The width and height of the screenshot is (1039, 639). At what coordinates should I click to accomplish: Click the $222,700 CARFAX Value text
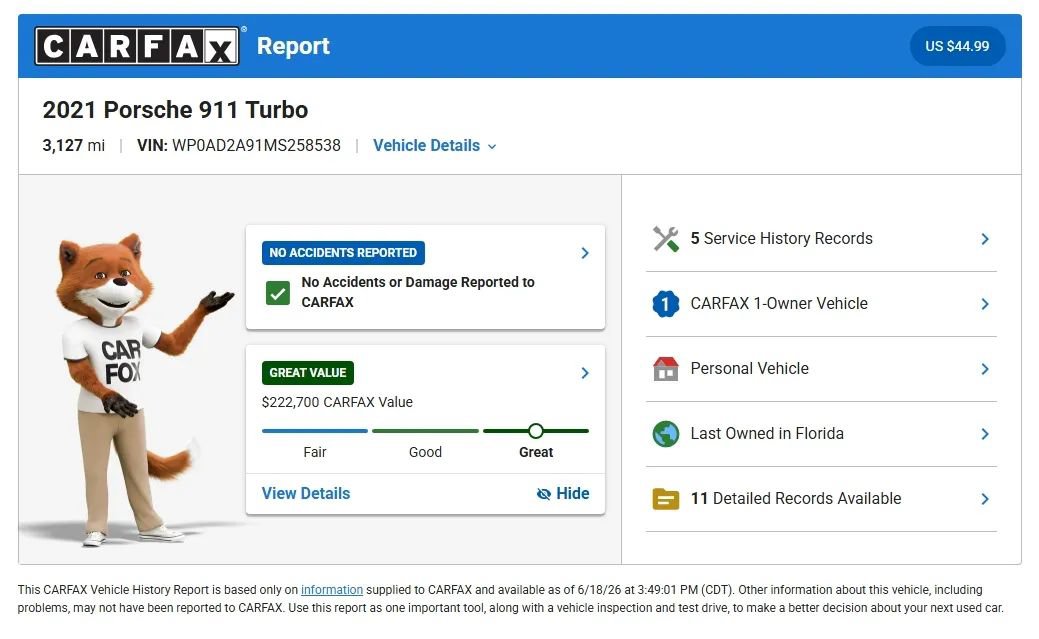[337, 402]
